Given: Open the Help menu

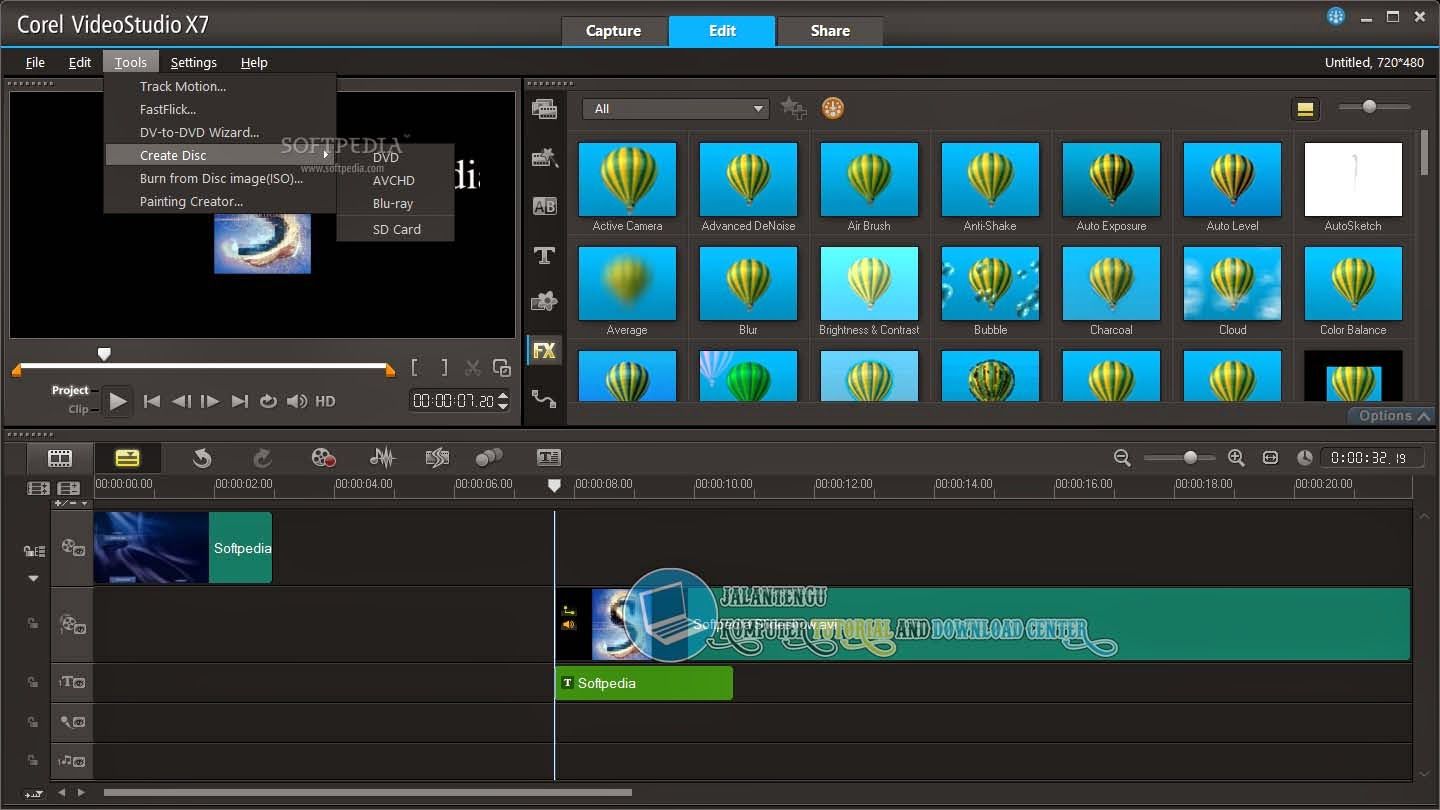Looking at the screenshot, I should [x=254, y=62].
